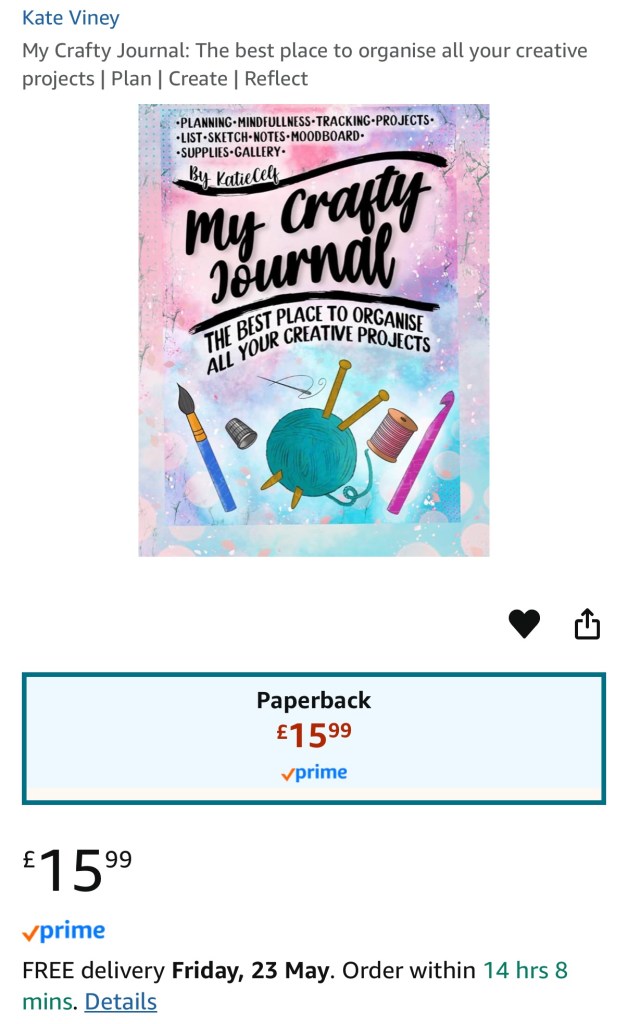Click the silver thimble on cover
Image resolution: width=628 pixels, height=1024 pixels.
tap(241, 433)
